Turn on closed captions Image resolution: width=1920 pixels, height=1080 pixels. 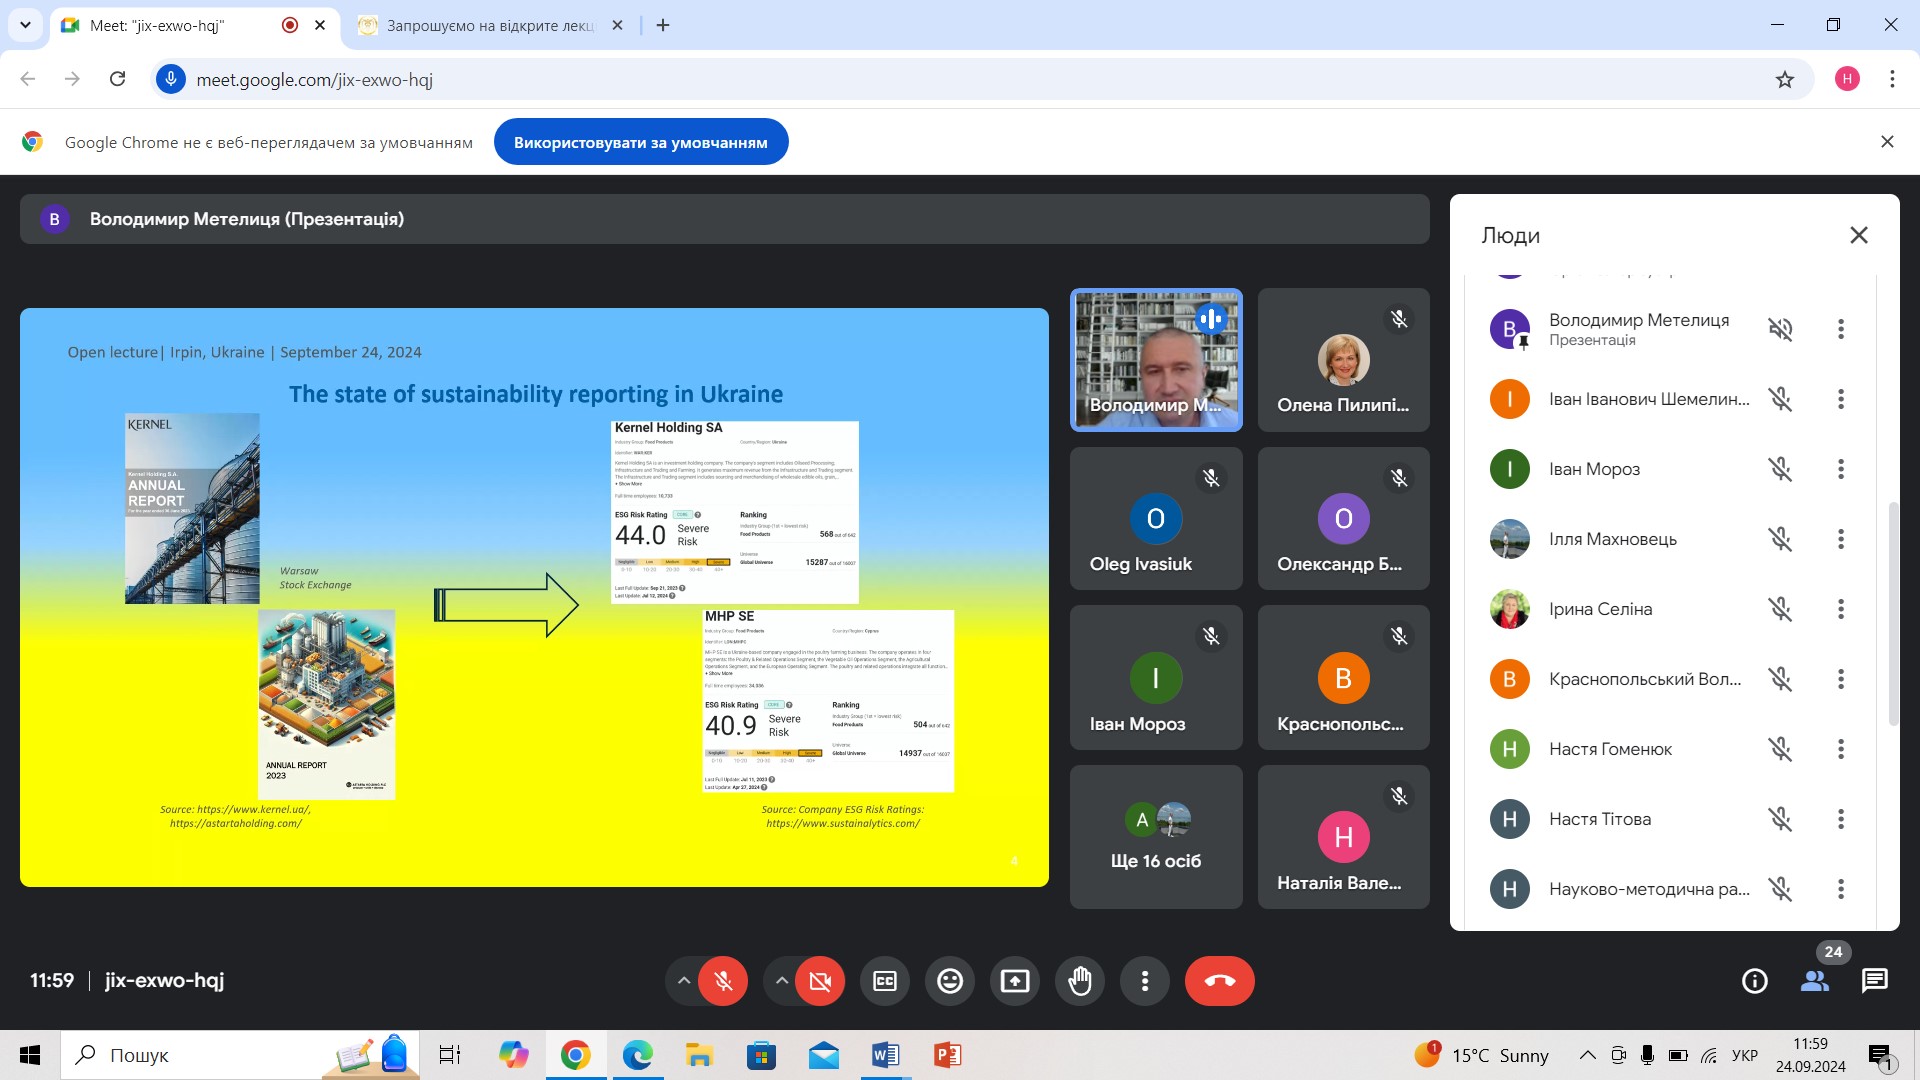tap(885, 981)
